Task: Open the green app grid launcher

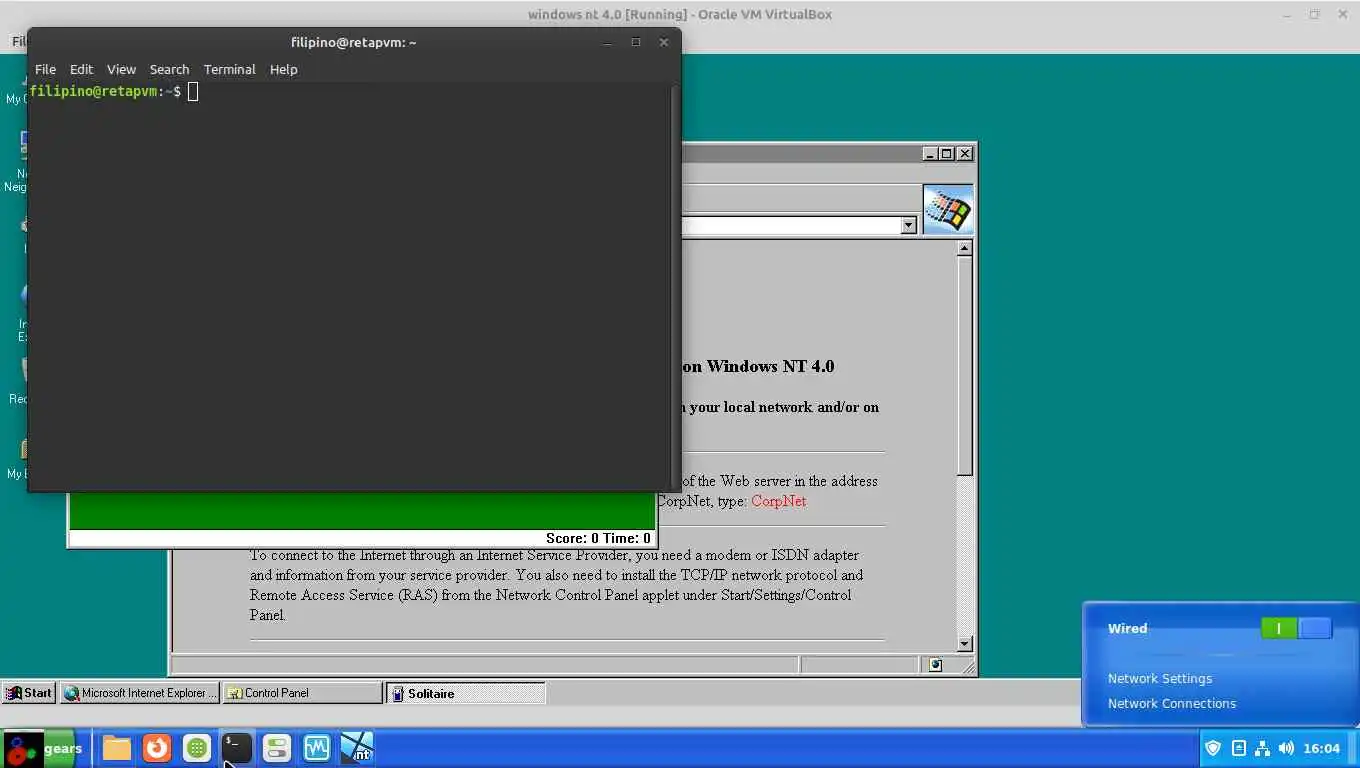Action: [197, 748]
